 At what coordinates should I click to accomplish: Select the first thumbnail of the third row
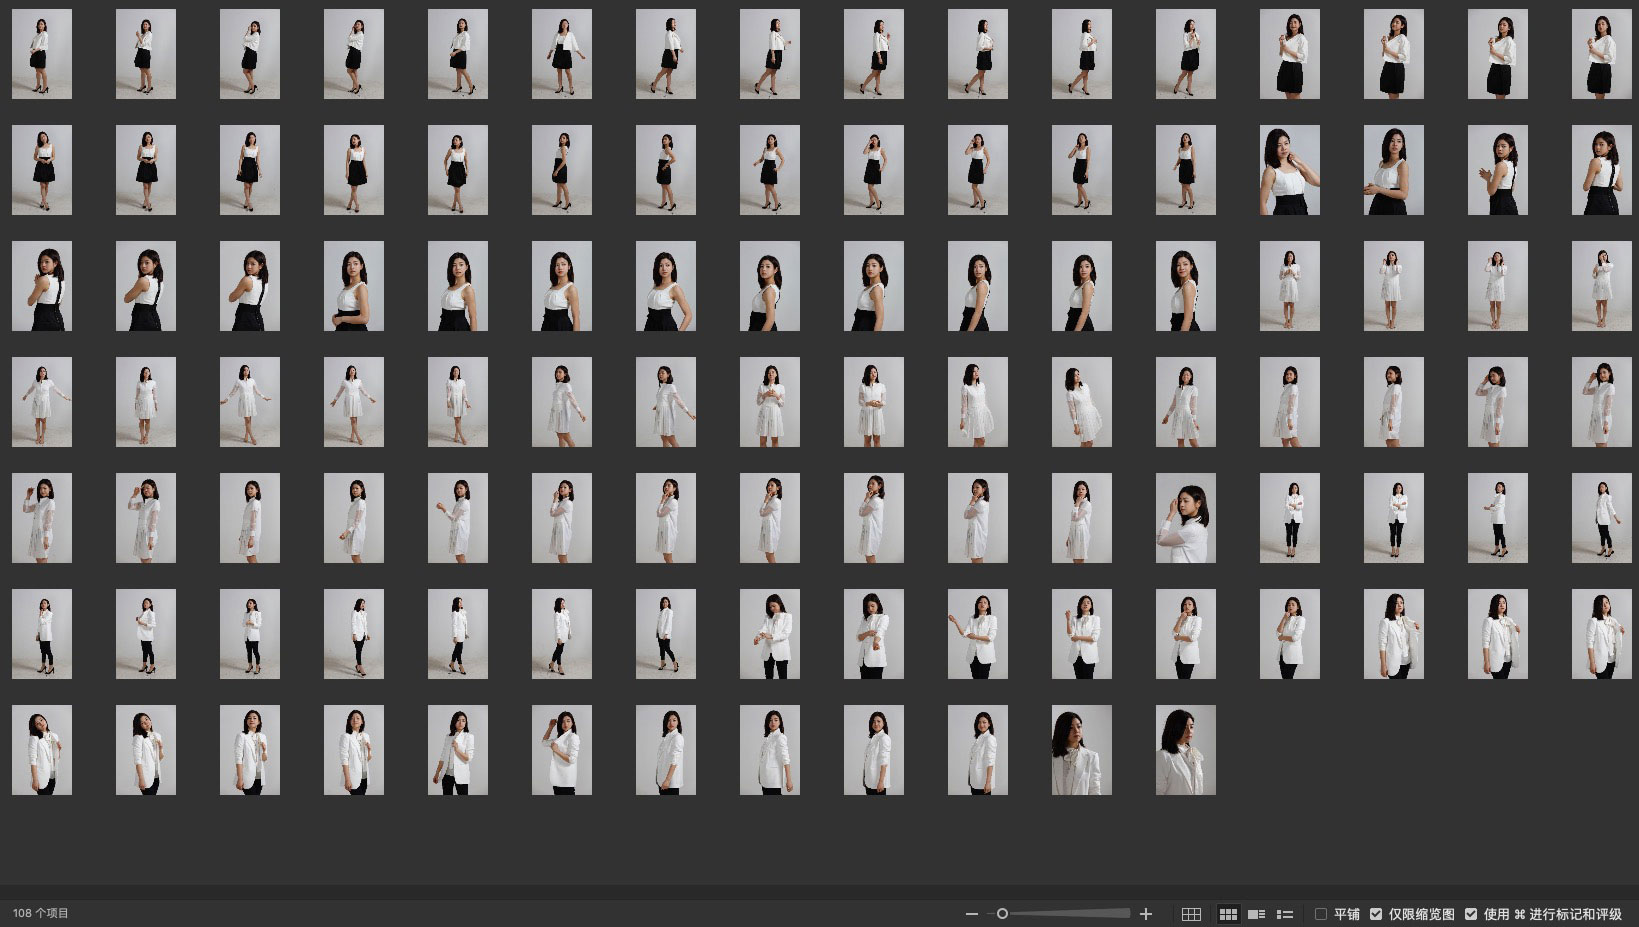coord(42,286)
